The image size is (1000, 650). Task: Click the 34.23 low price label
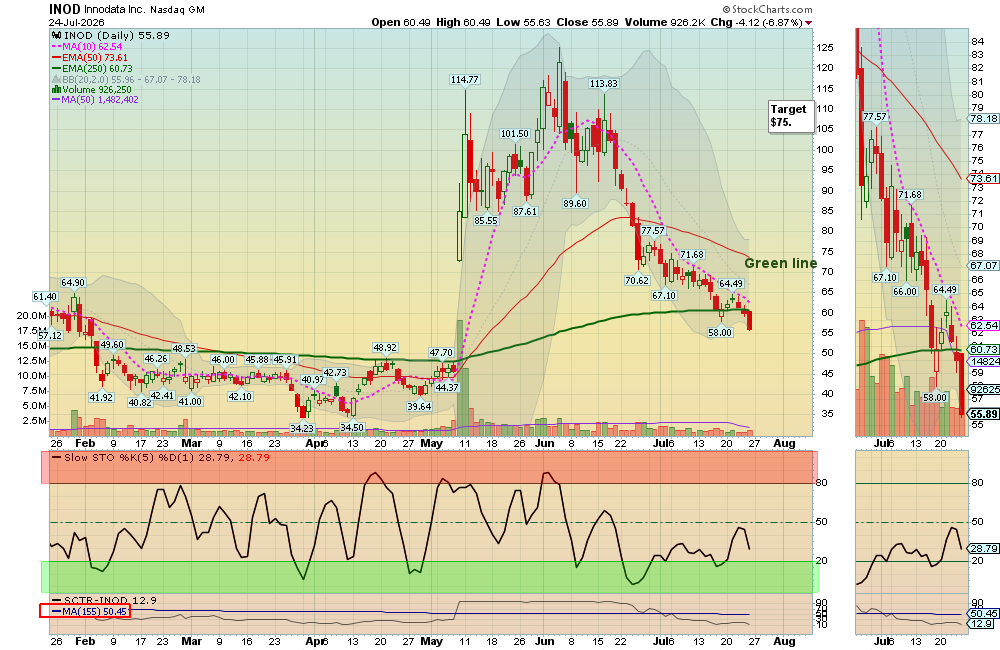(302, 428)
